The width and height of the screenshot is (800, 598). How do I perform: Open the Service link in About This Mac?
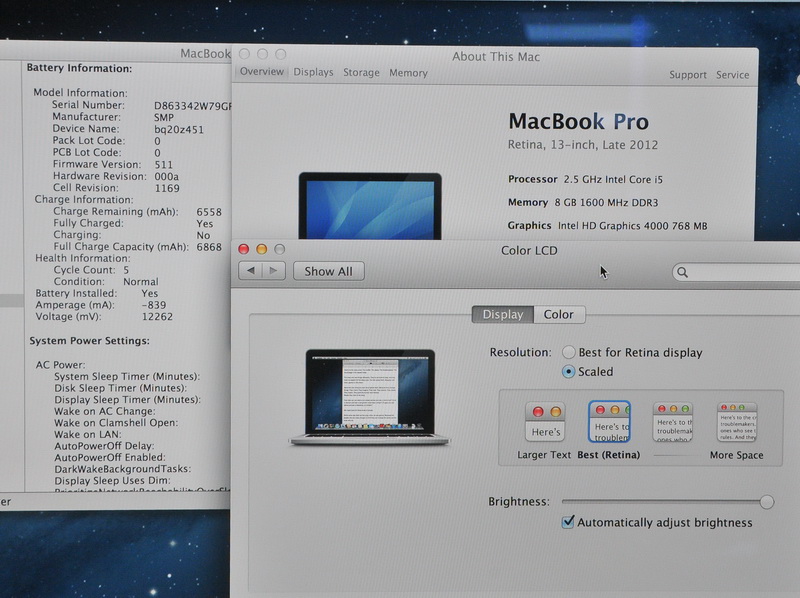(733, 75)
